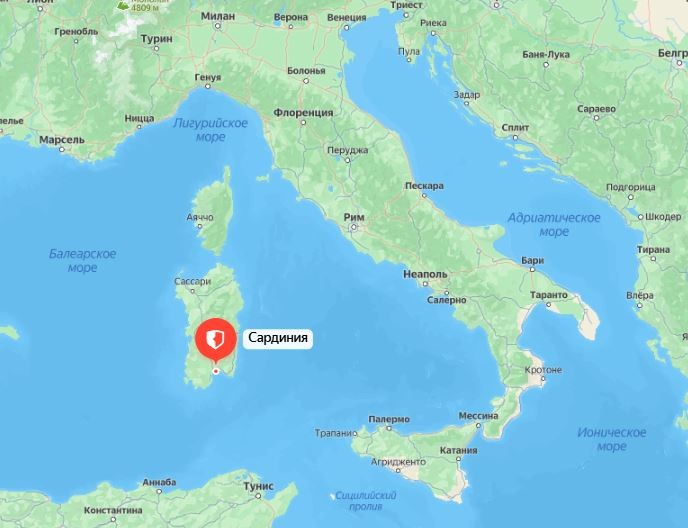
Task: Select the Балеарское море sea label
Action: (x=82, y=260)
